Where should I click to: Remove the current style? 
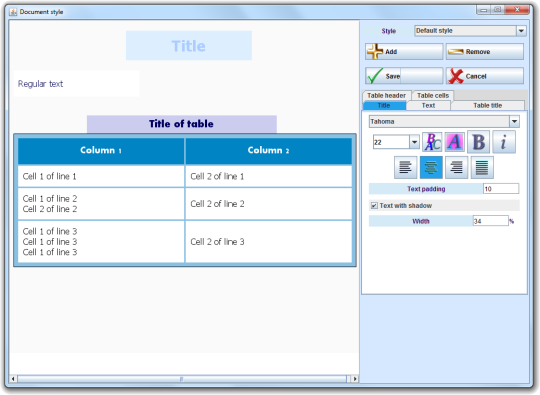pos(485,52)
